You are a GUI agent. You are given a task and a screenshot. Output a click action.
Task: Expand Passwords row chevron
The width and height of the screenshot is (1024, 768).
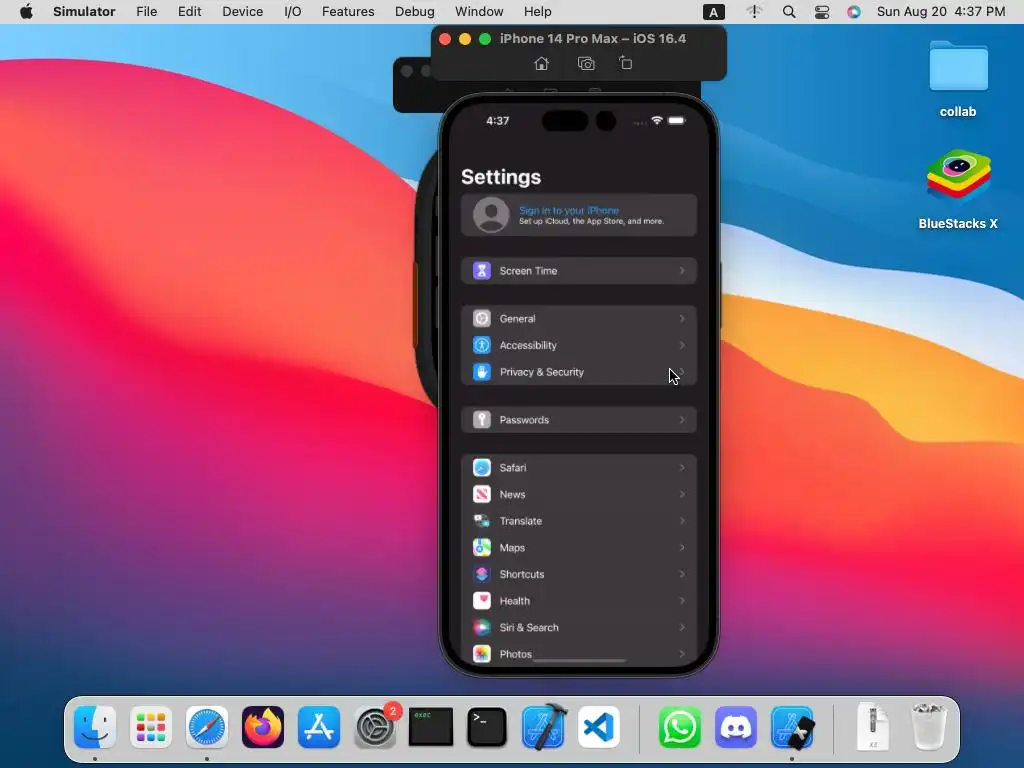[x=682, y=420]
